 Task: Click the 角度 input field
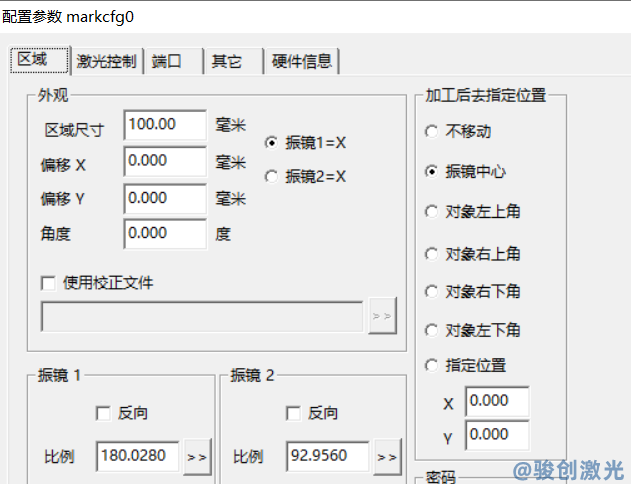[x=165, y=234]
